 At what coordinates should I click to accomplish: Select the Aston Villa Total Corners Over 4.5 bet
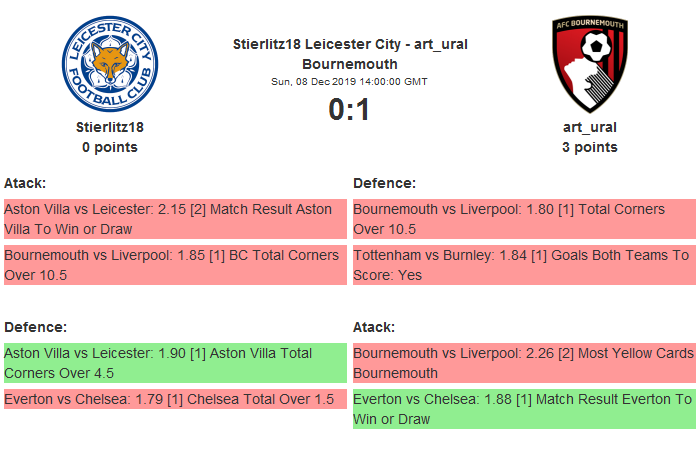pyautogui.click(x=175, y=363)
